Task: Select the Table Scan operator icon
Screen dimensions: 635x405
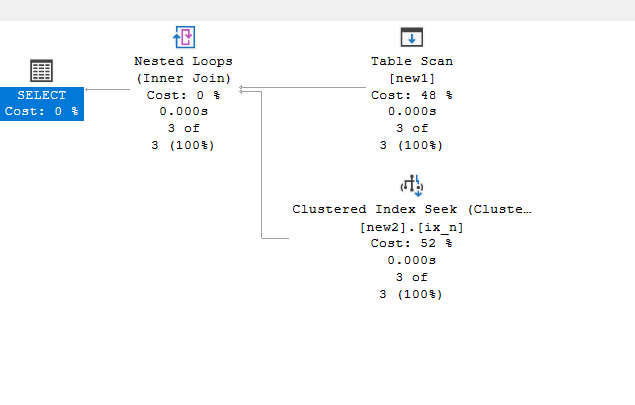Action: pos(411,37)
